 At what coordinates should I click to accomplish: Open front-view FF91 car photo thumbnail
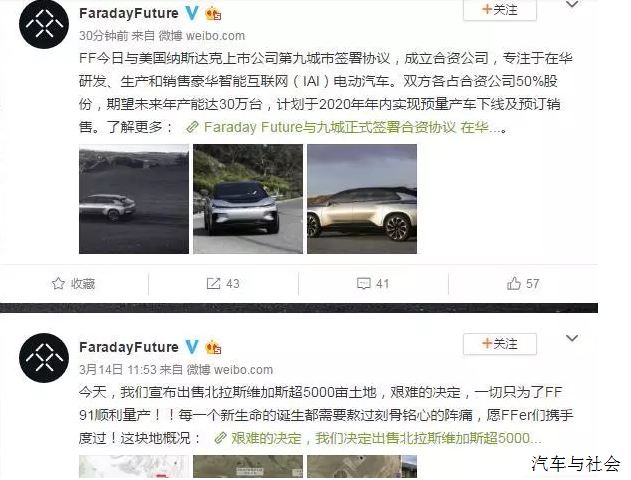point(248,199)
